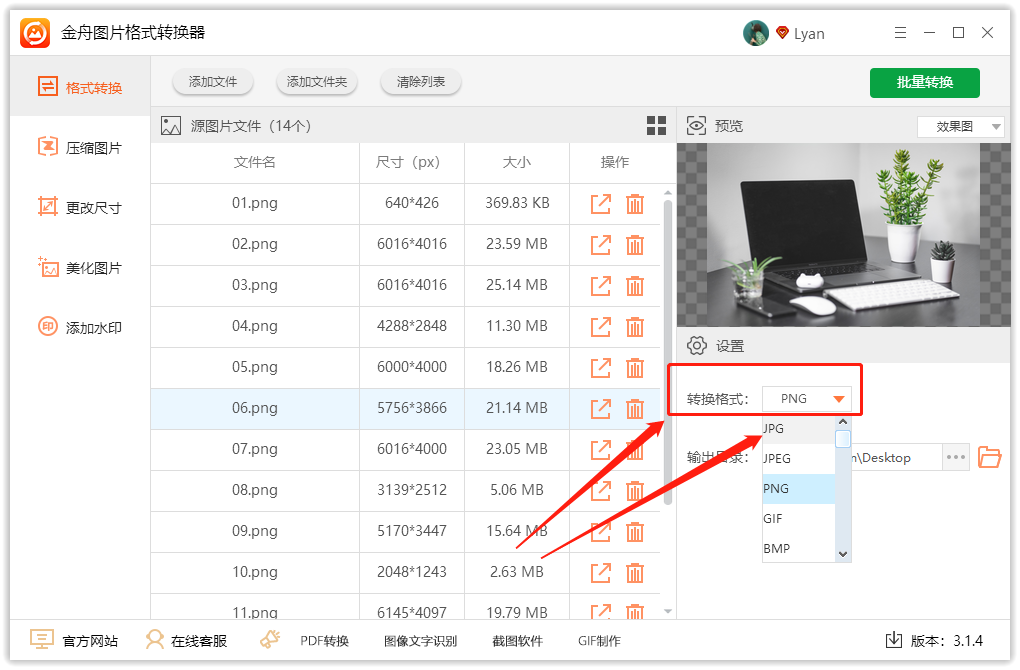Select PNG in the format list
Viewport: 1020px width, 670px height.
799,489
